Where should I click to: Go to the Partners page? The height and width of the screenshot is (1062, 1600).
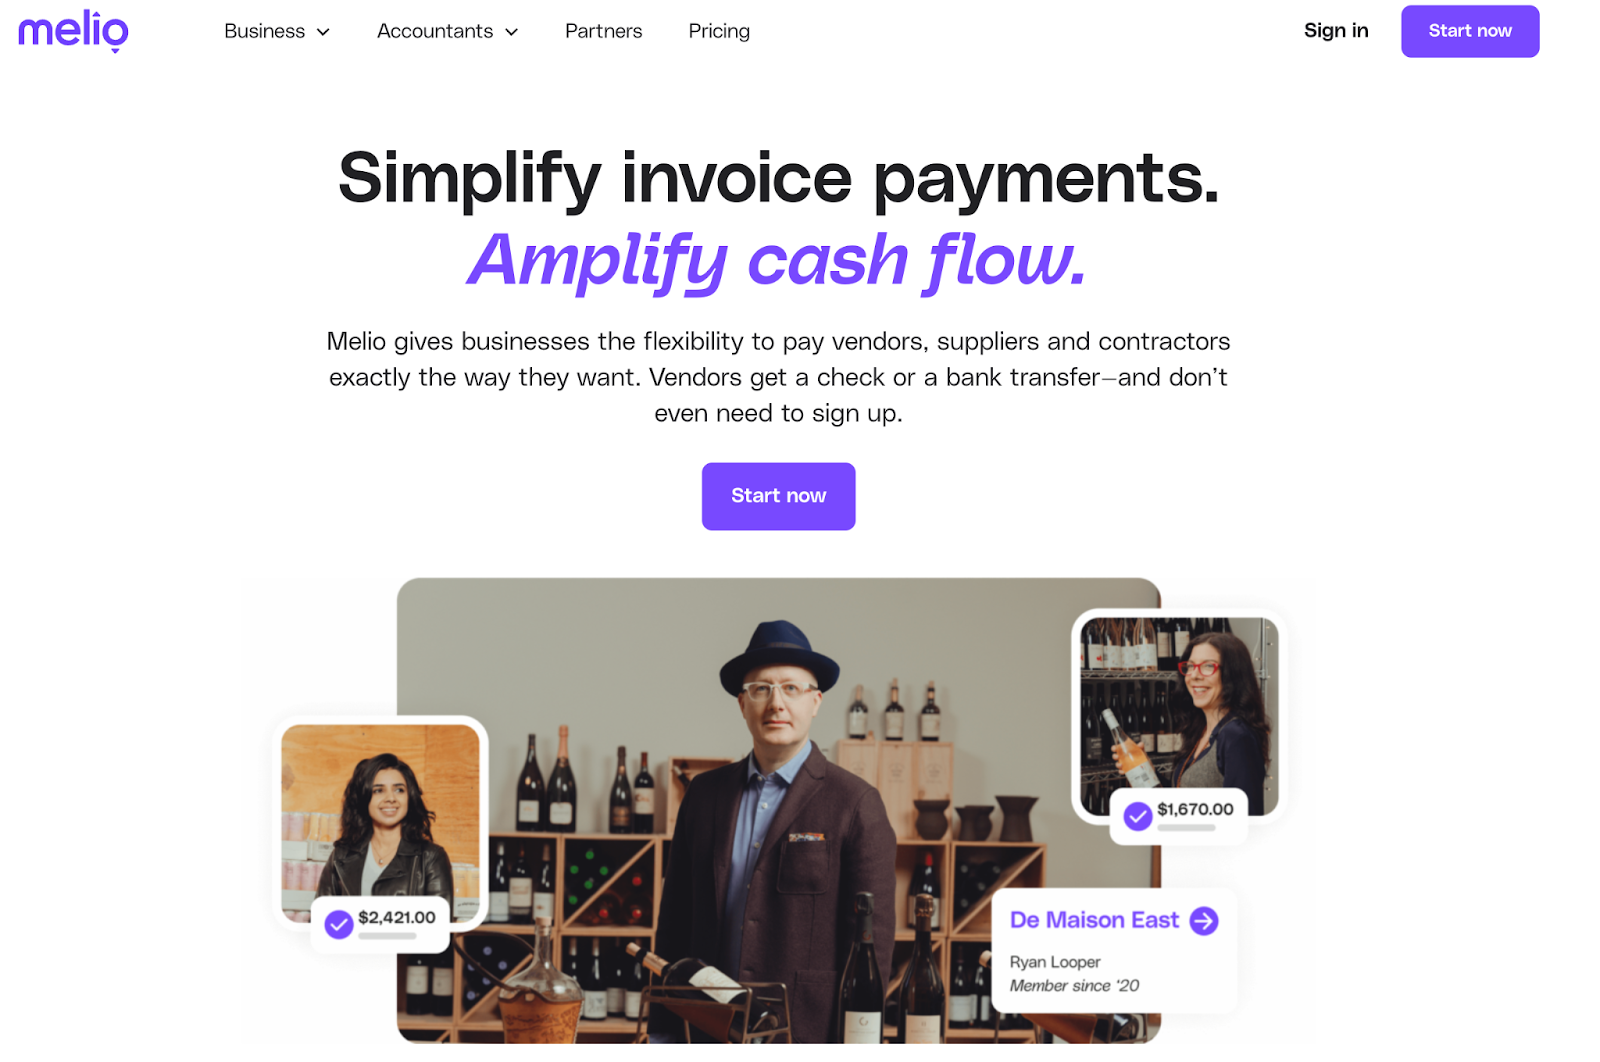pos(603,31)
